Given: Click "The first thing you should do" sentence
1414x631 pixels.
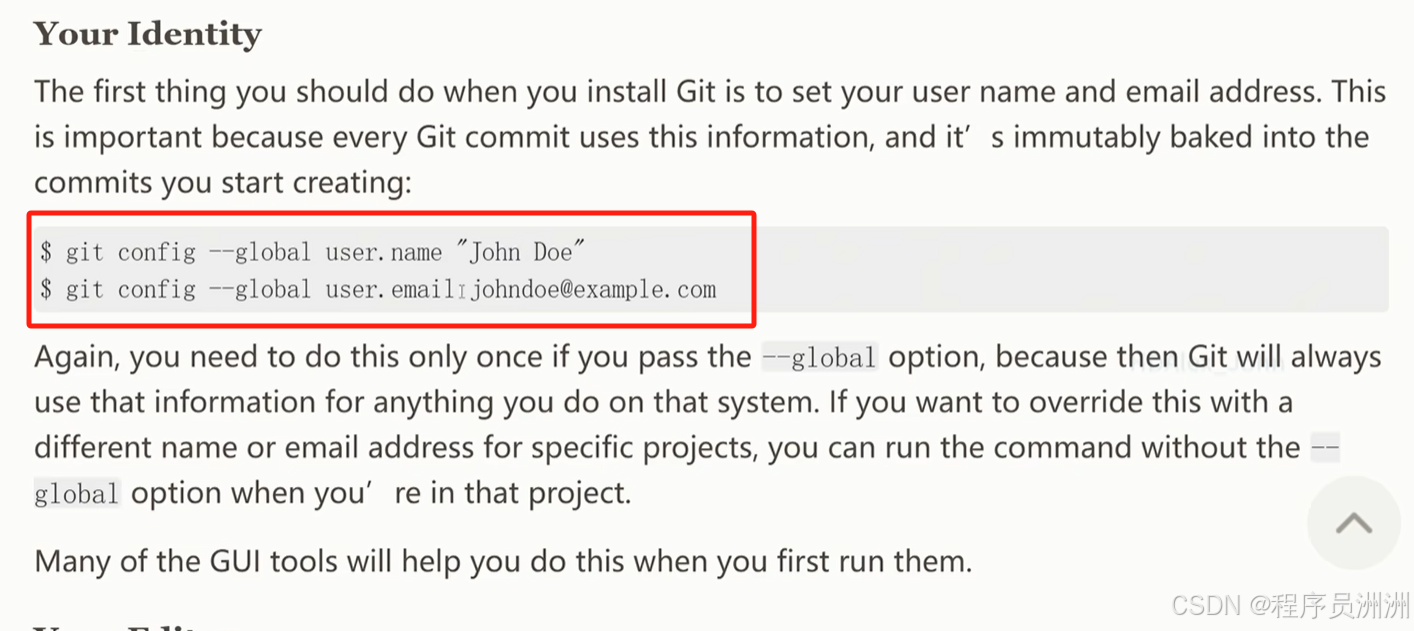Looking at the screenshot, I should 710,92.
